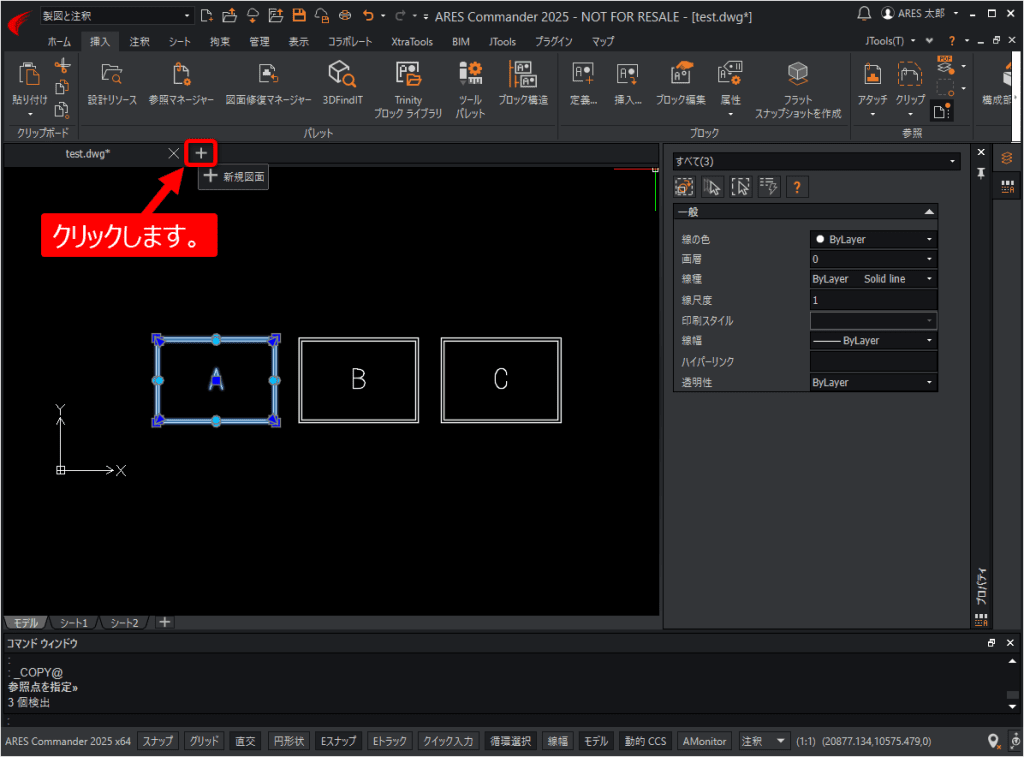
Task: Collapse the 一般 properties section
Action: pyautogui.click(x=929, y=212)
